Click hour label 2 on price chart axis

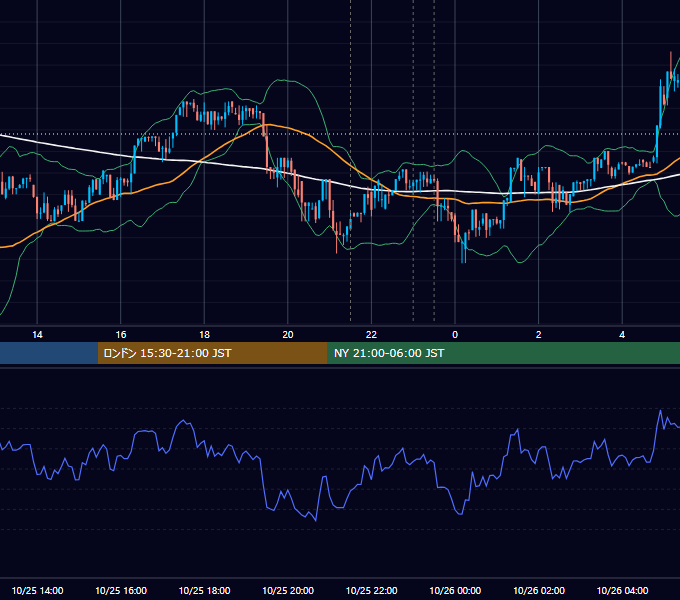pyautogui.click(x=539, y=335)
